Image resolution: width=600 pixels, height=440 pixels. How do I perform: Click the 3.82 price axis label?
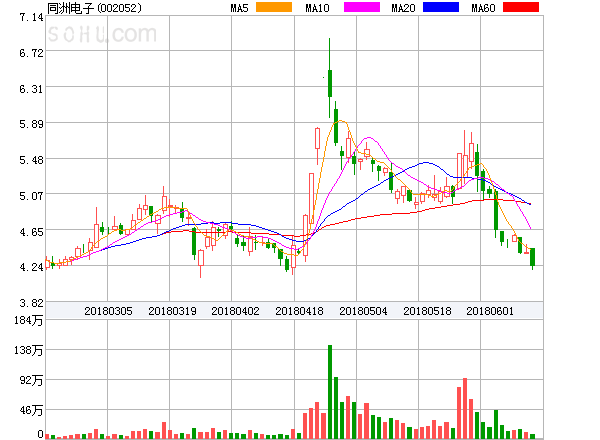click(x=31, y=303)
